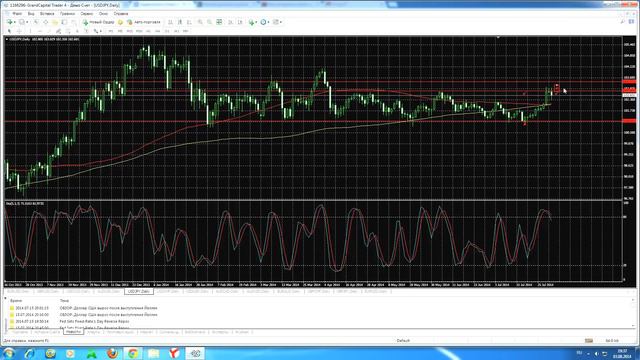Open Firefox from the taskbar
Screen dimensions: 640x360
click(112, 353)
